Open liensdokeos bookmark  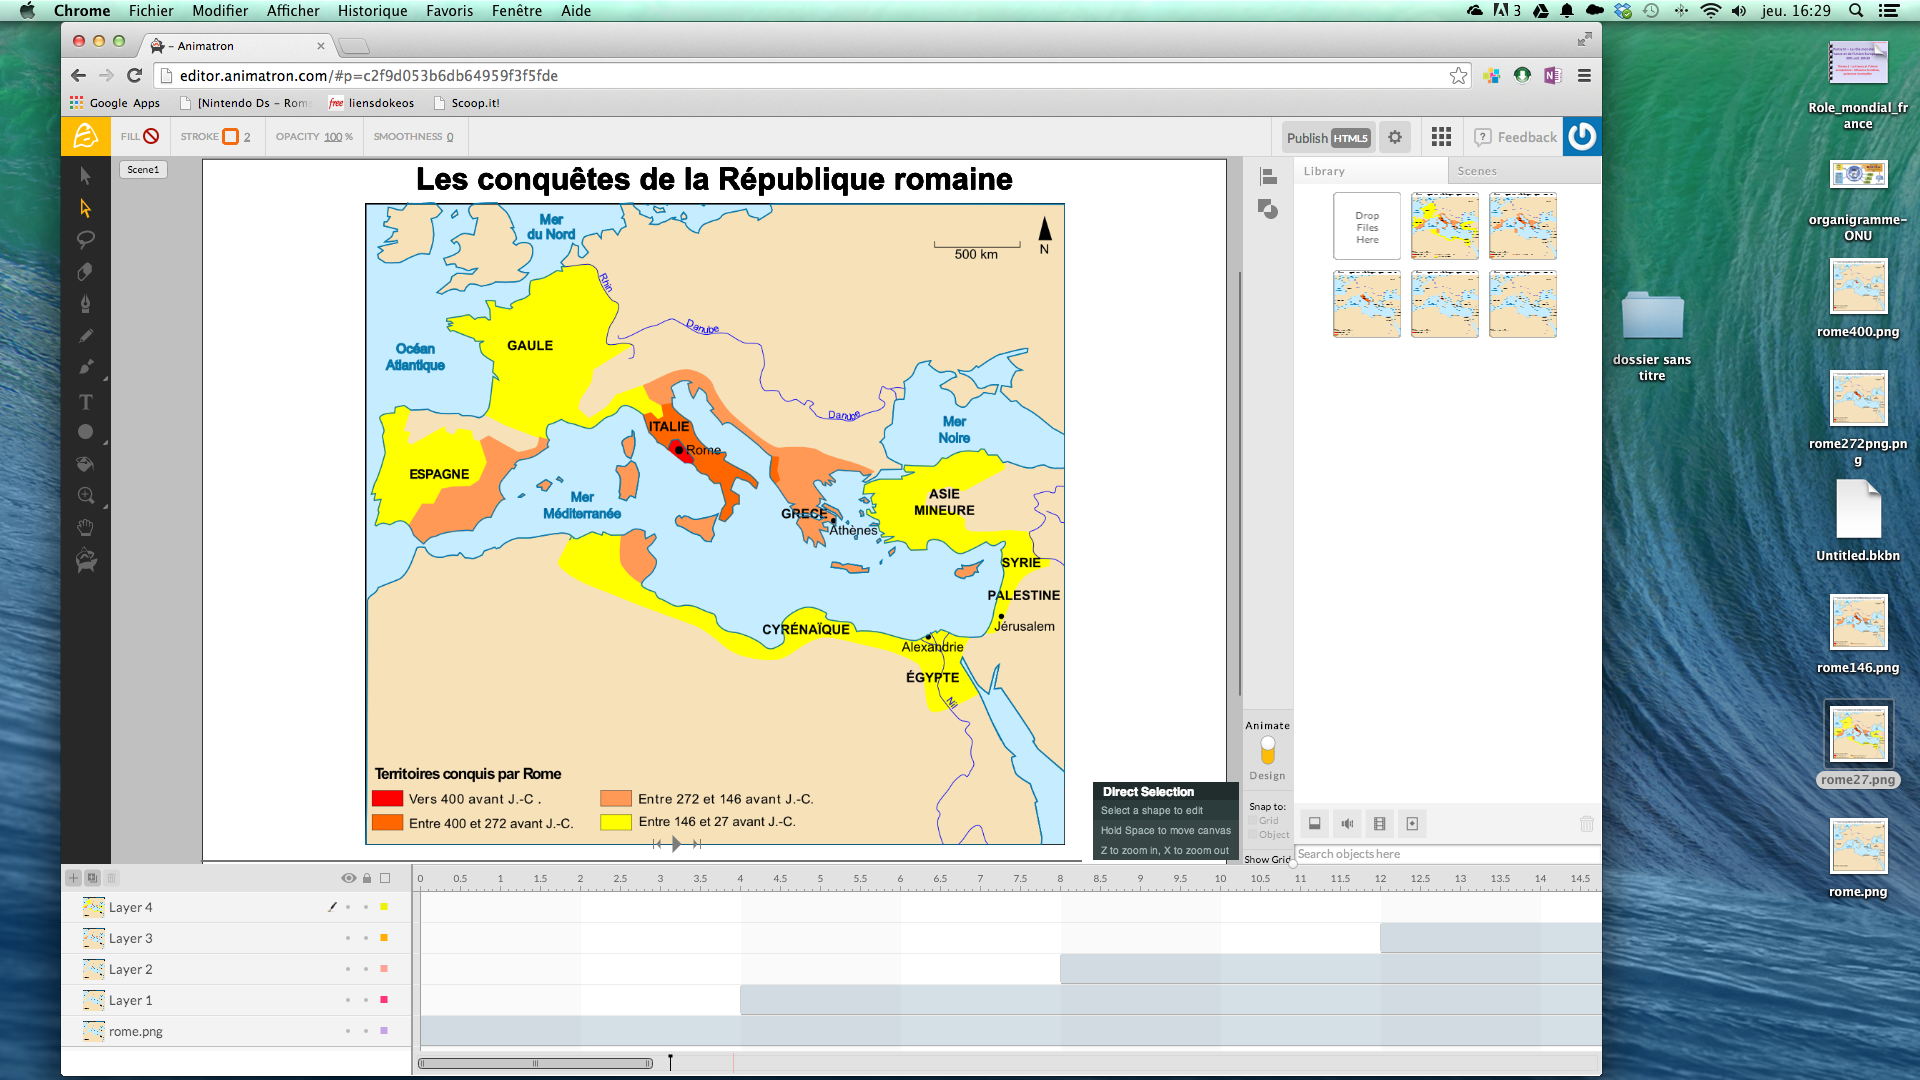[x=371, y=103]
